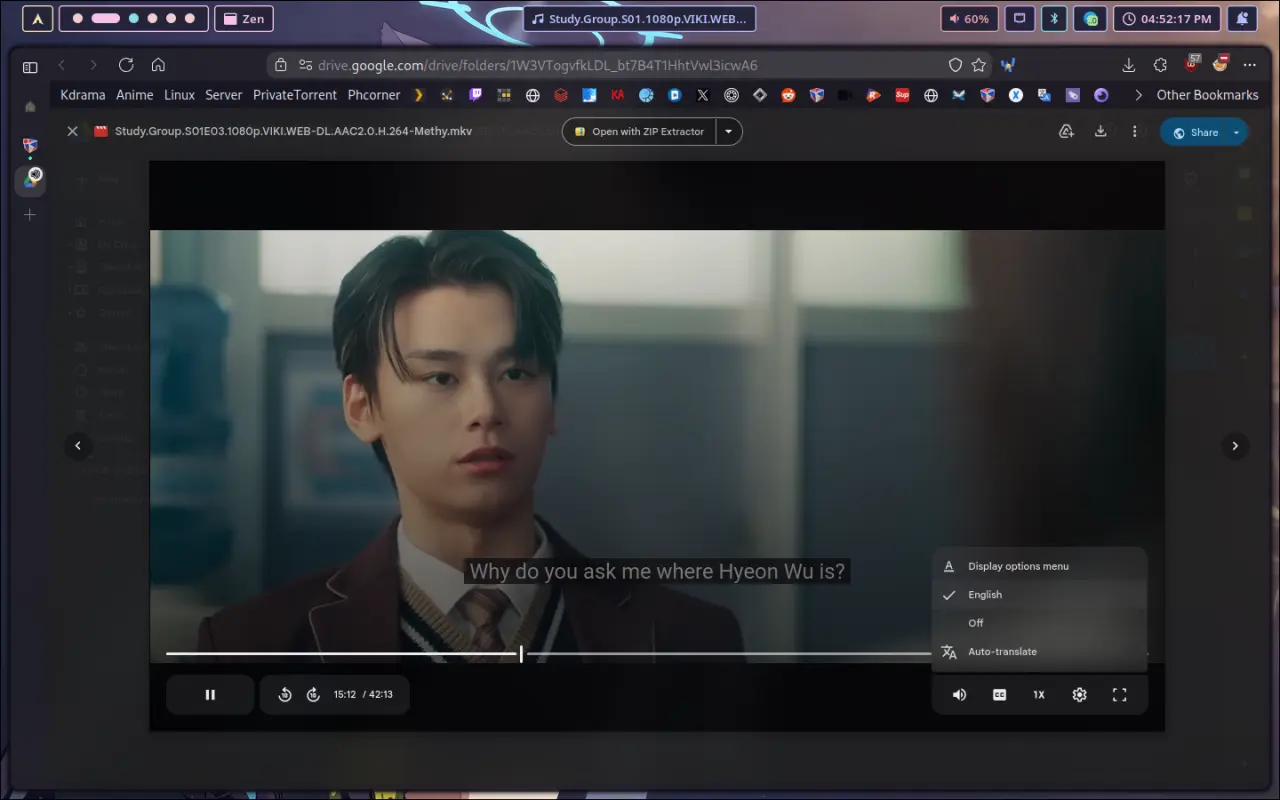Toggle the browser sidebar panel
The height and width of the screenshot is (800, 1280).
tap(30, 67)
